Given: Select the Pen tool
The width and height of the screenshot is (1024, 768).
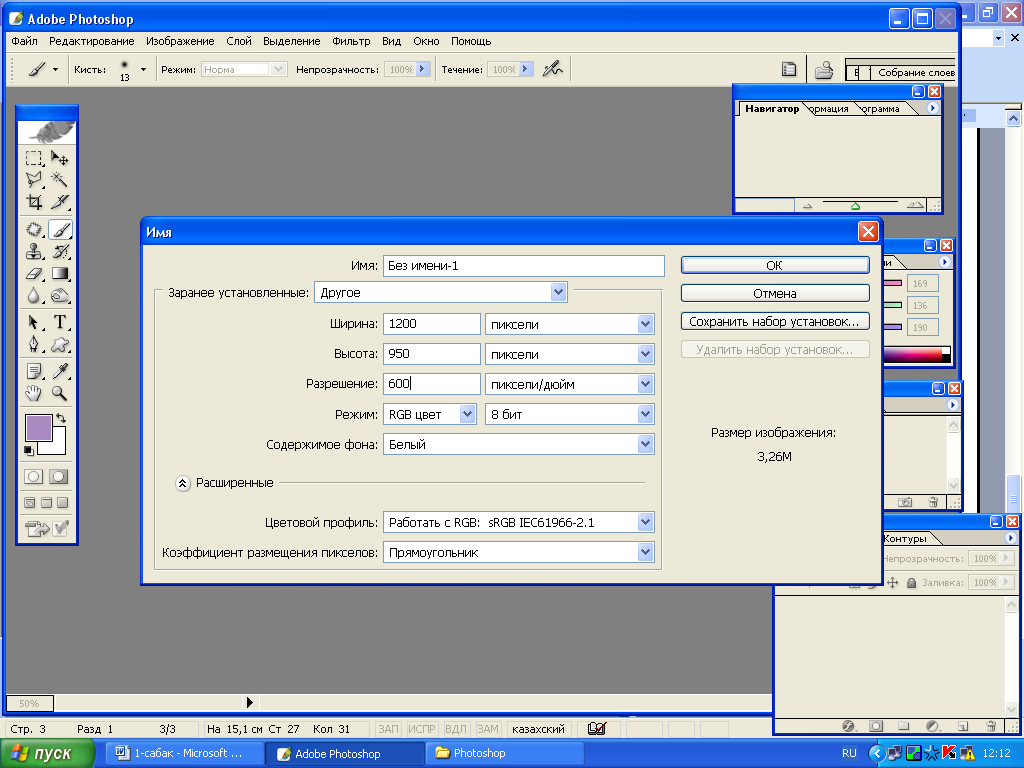Looking at the screenshot, I should coord(34,344).
